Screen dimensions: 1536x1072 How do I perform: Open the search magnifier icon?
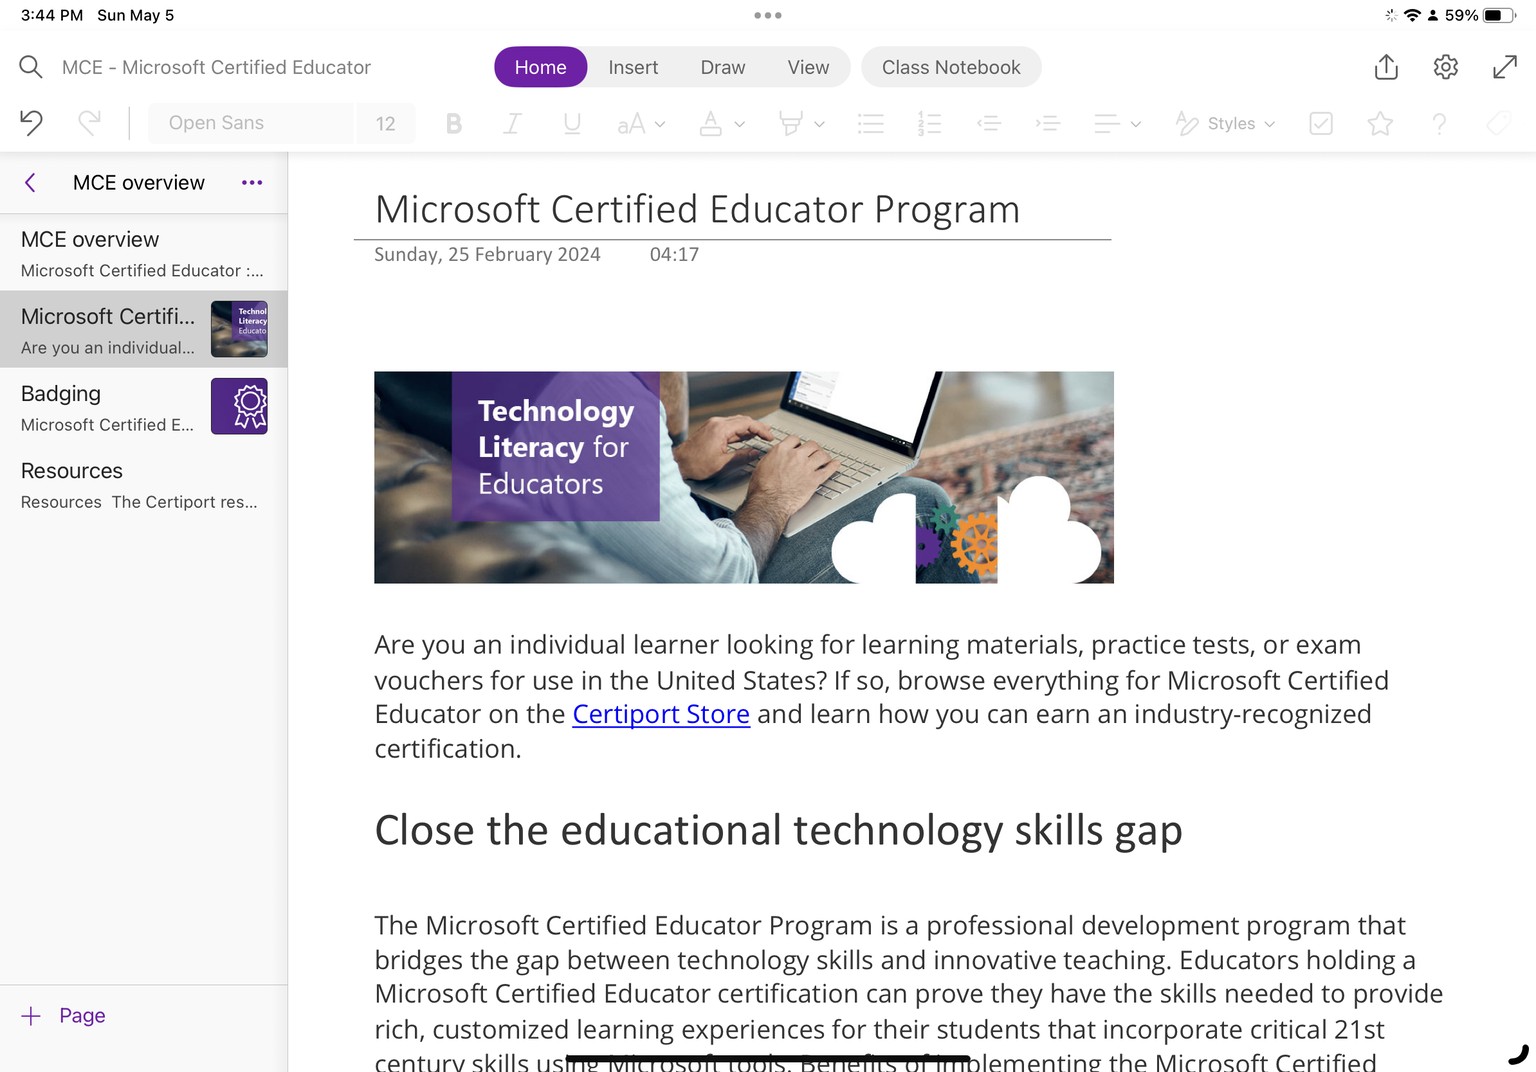[31, 67]
